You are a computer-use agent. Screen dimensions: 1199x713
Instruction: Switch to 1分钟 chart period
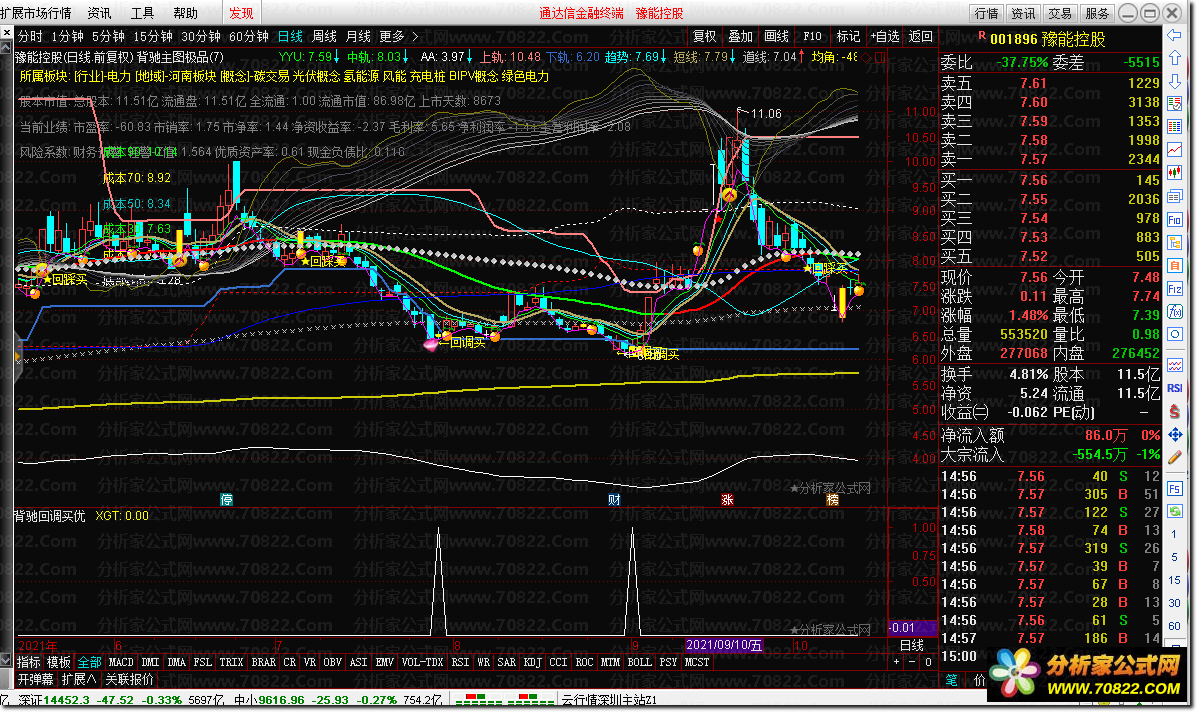pos(67,36)
